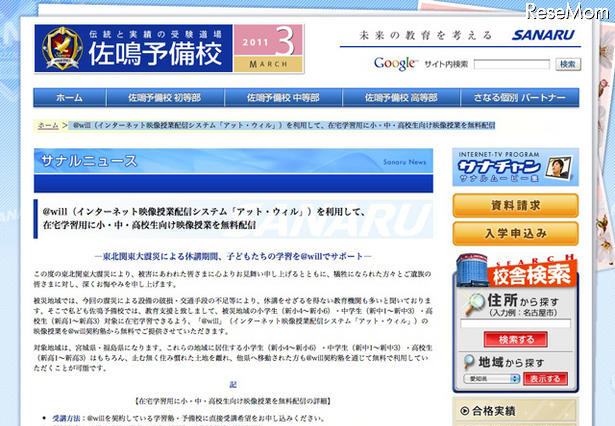The width and height of the screenshot is (615, 426).
Task: Click the blue subtitle about 東北関東大震災
Action: click(233, 257)
